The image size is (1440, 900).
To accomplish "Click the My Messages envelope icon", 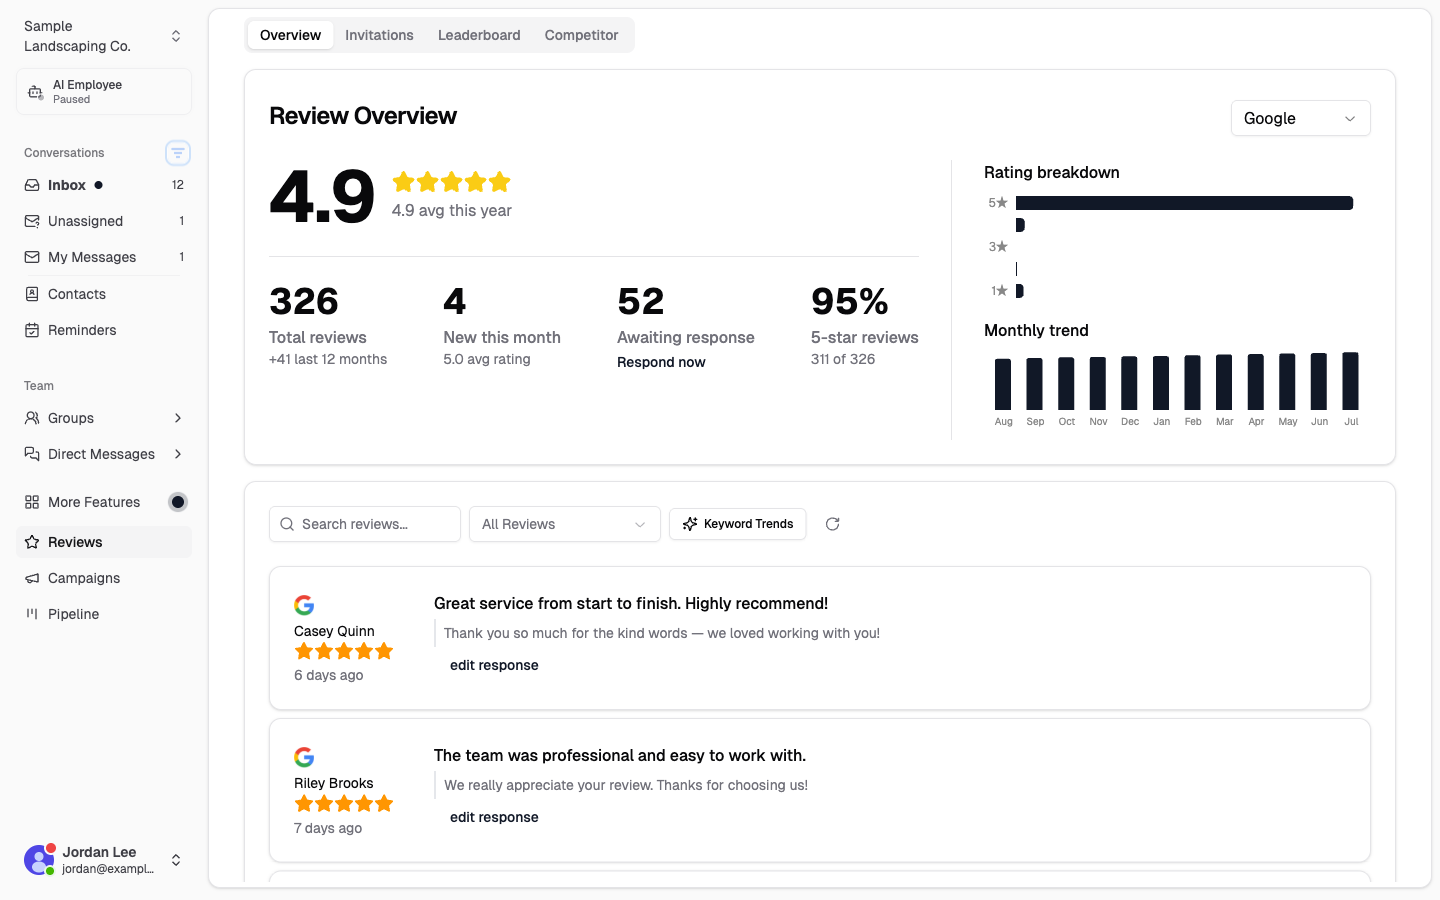I will 32,257.
